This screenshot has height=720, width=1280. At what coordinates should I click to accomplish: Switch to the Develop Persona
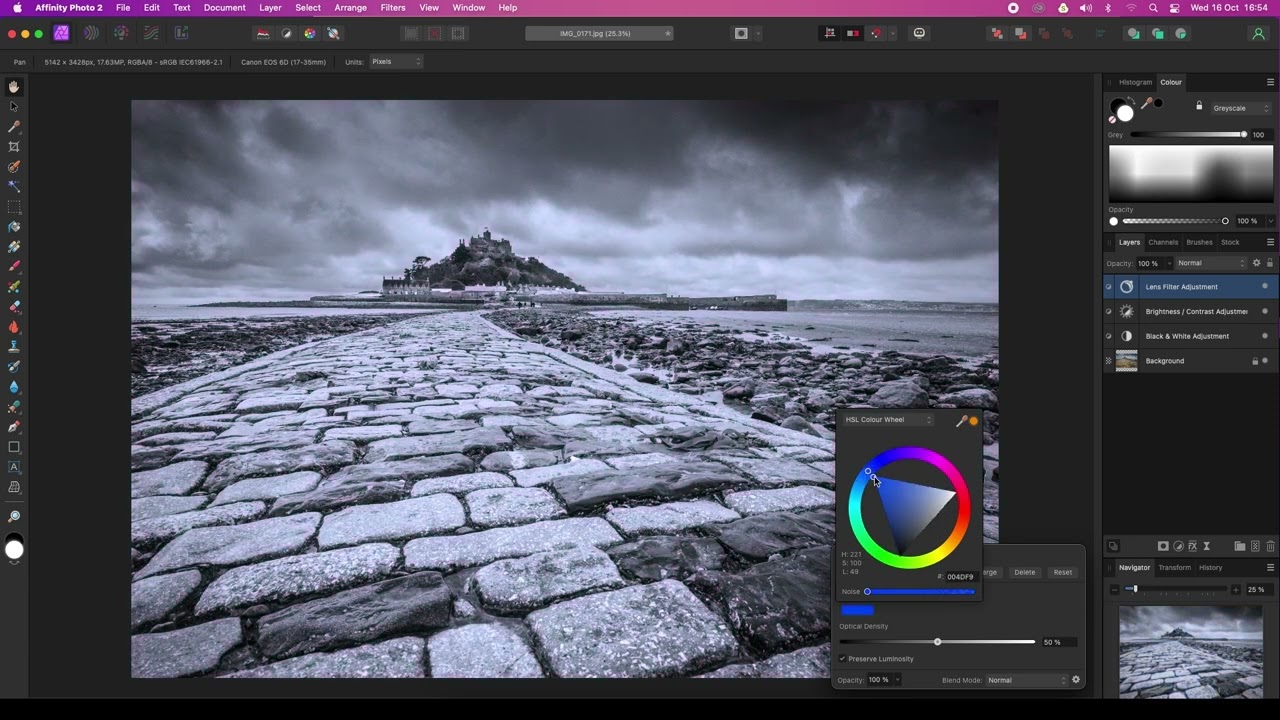point(121,33)
